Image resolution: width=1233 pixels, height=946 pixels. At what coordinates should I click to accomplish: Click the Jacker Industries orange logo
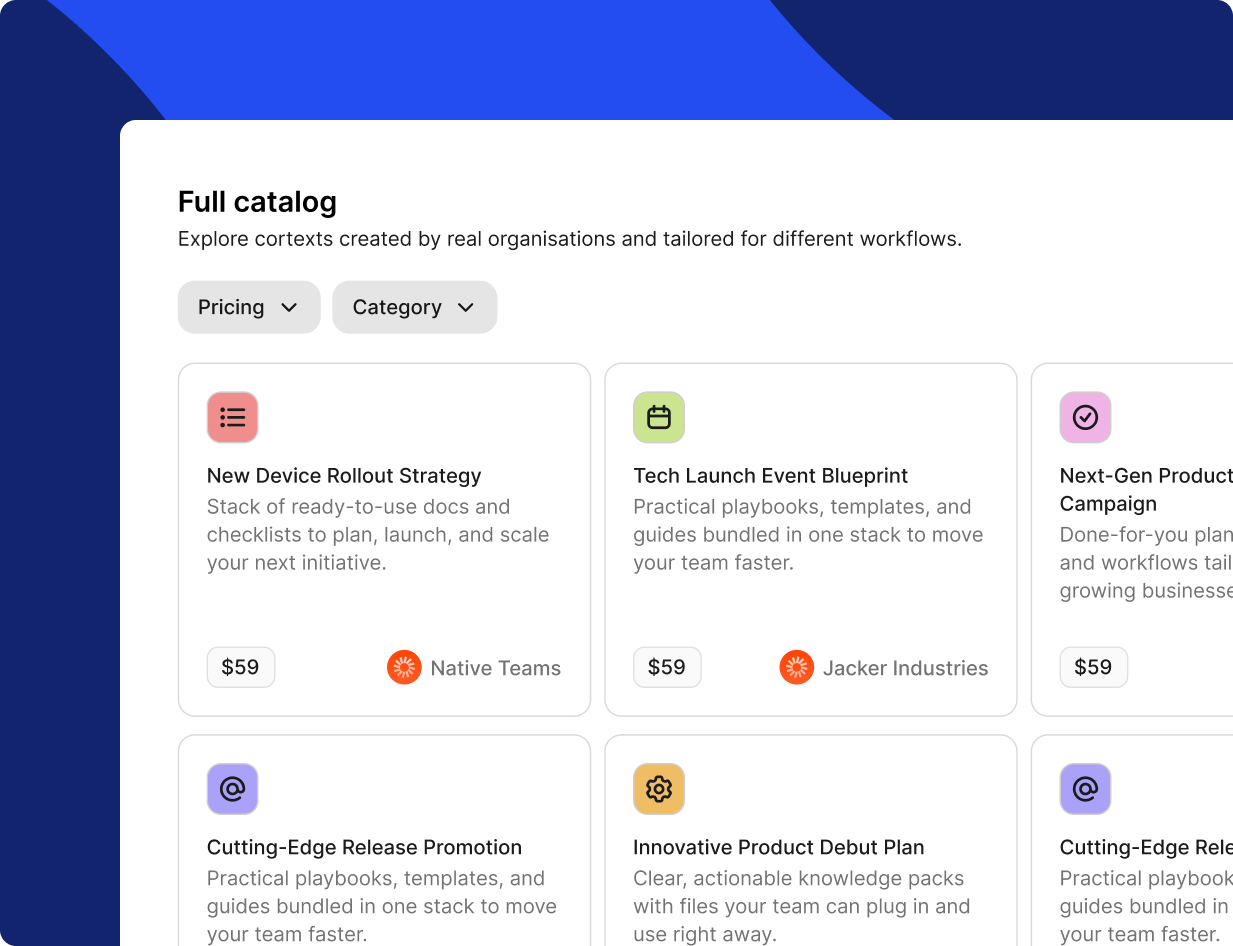coord(796,668)
